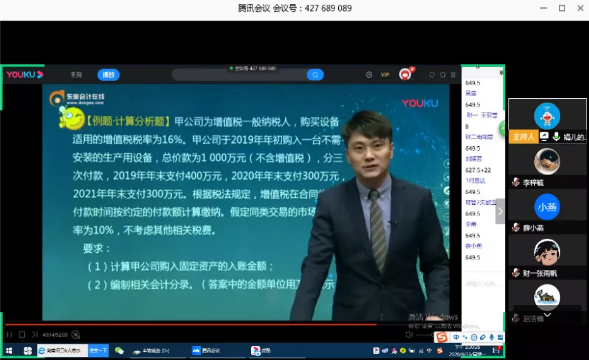The height and width of the screenshot is (360, 589).
Task: Skip to the next video episode
Action: 35,334
